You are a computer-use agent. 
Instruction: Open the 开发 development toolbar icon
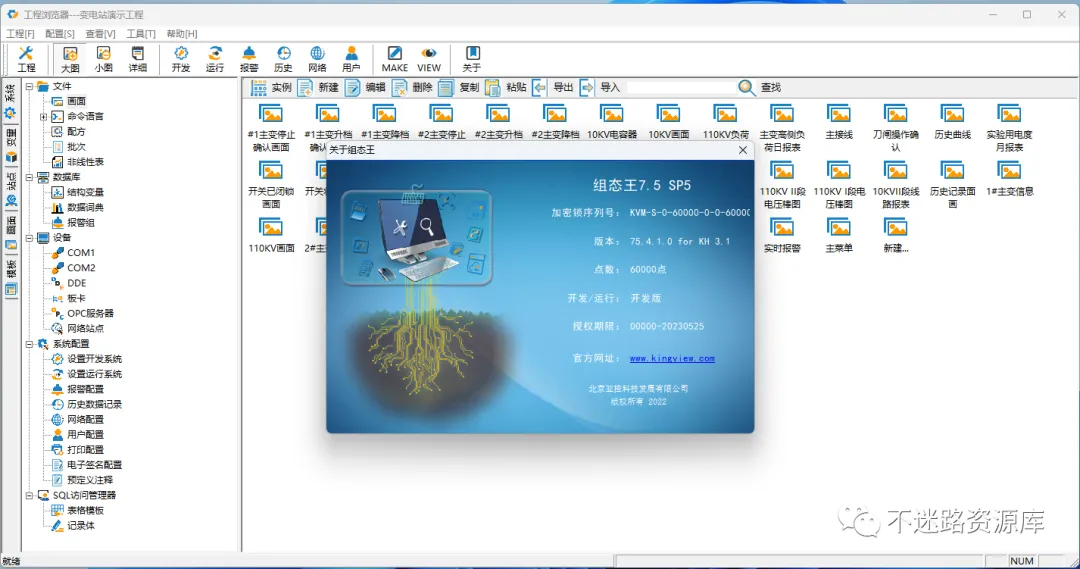(180, 59)
